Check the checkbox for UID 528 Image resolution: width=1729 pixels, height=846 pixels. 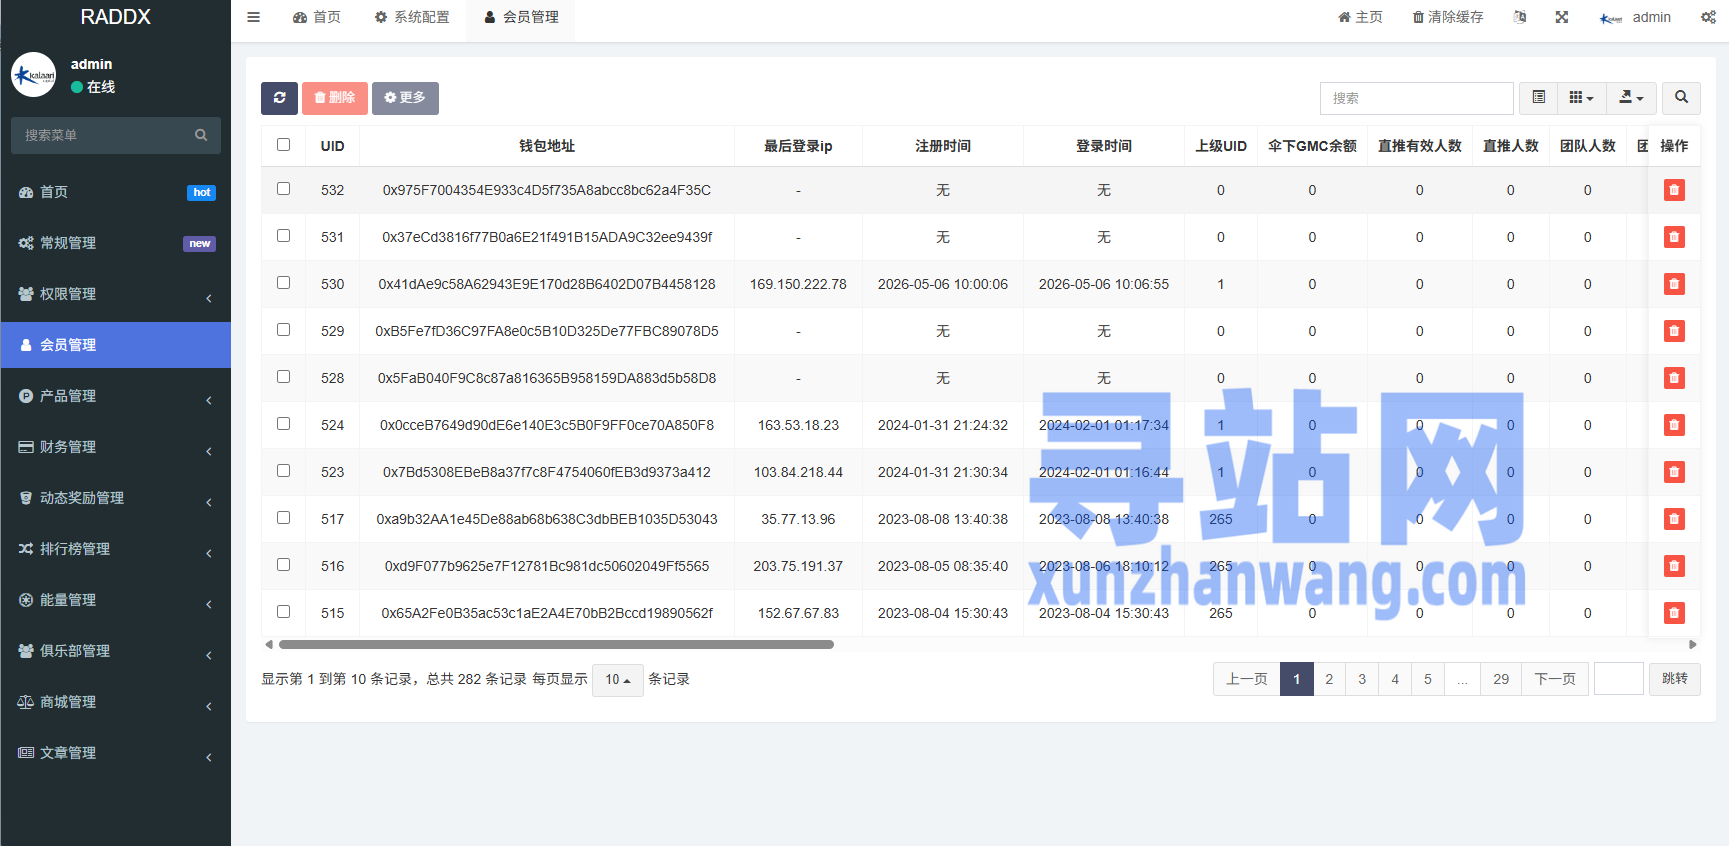click(284, 377)
